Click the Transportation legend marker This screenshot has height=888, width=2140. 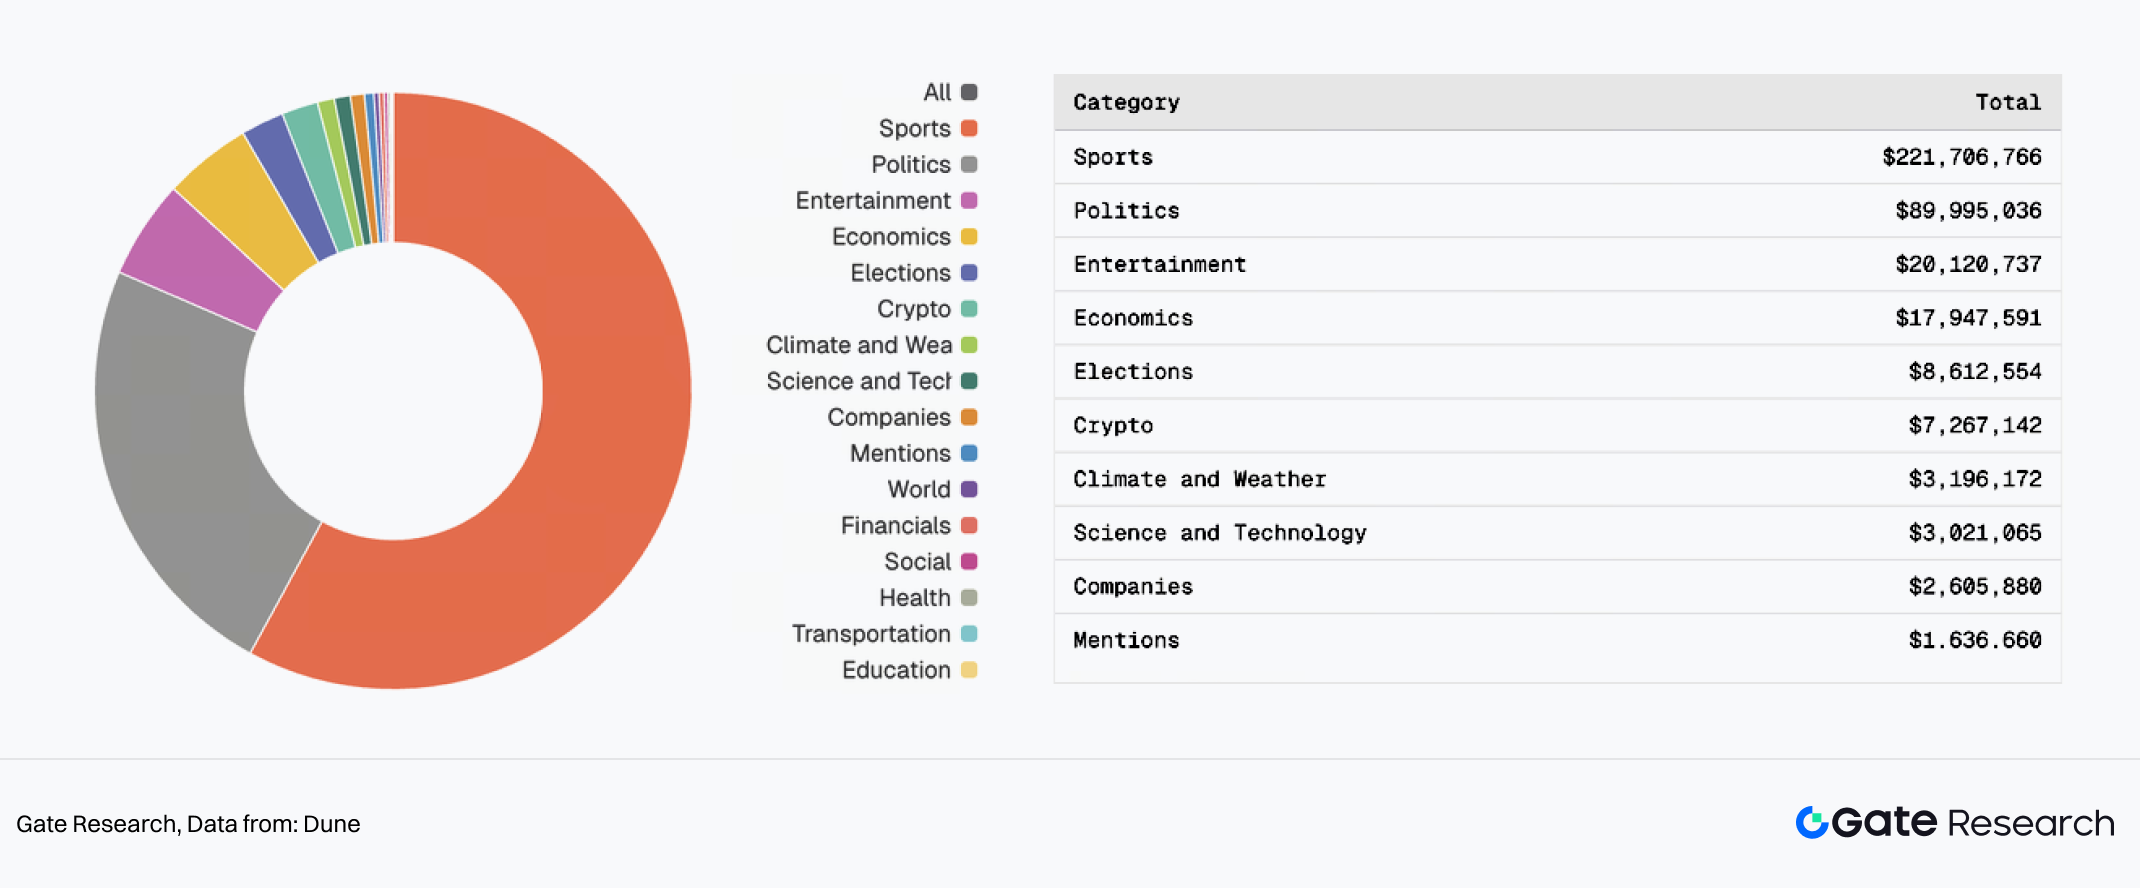pyautogui.click(x=968, y=634)
